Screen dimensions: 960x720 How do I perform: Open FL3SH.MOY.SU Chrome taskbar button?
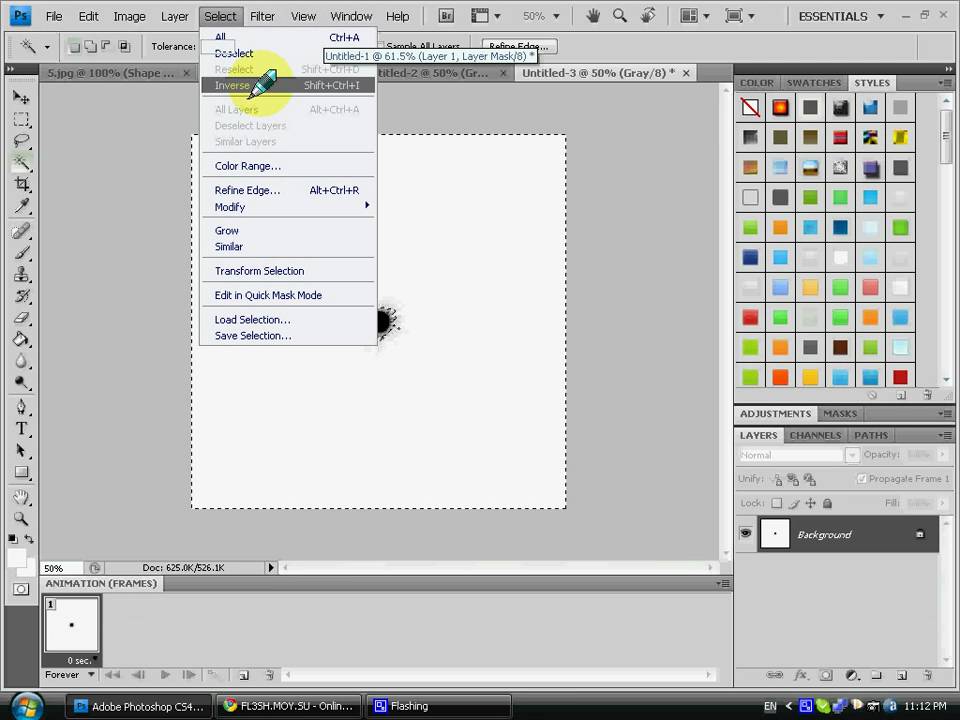(289, 706)
